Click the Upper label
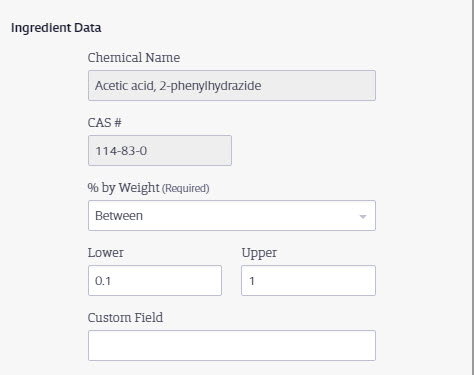The image size is (474, 375). 259,253
